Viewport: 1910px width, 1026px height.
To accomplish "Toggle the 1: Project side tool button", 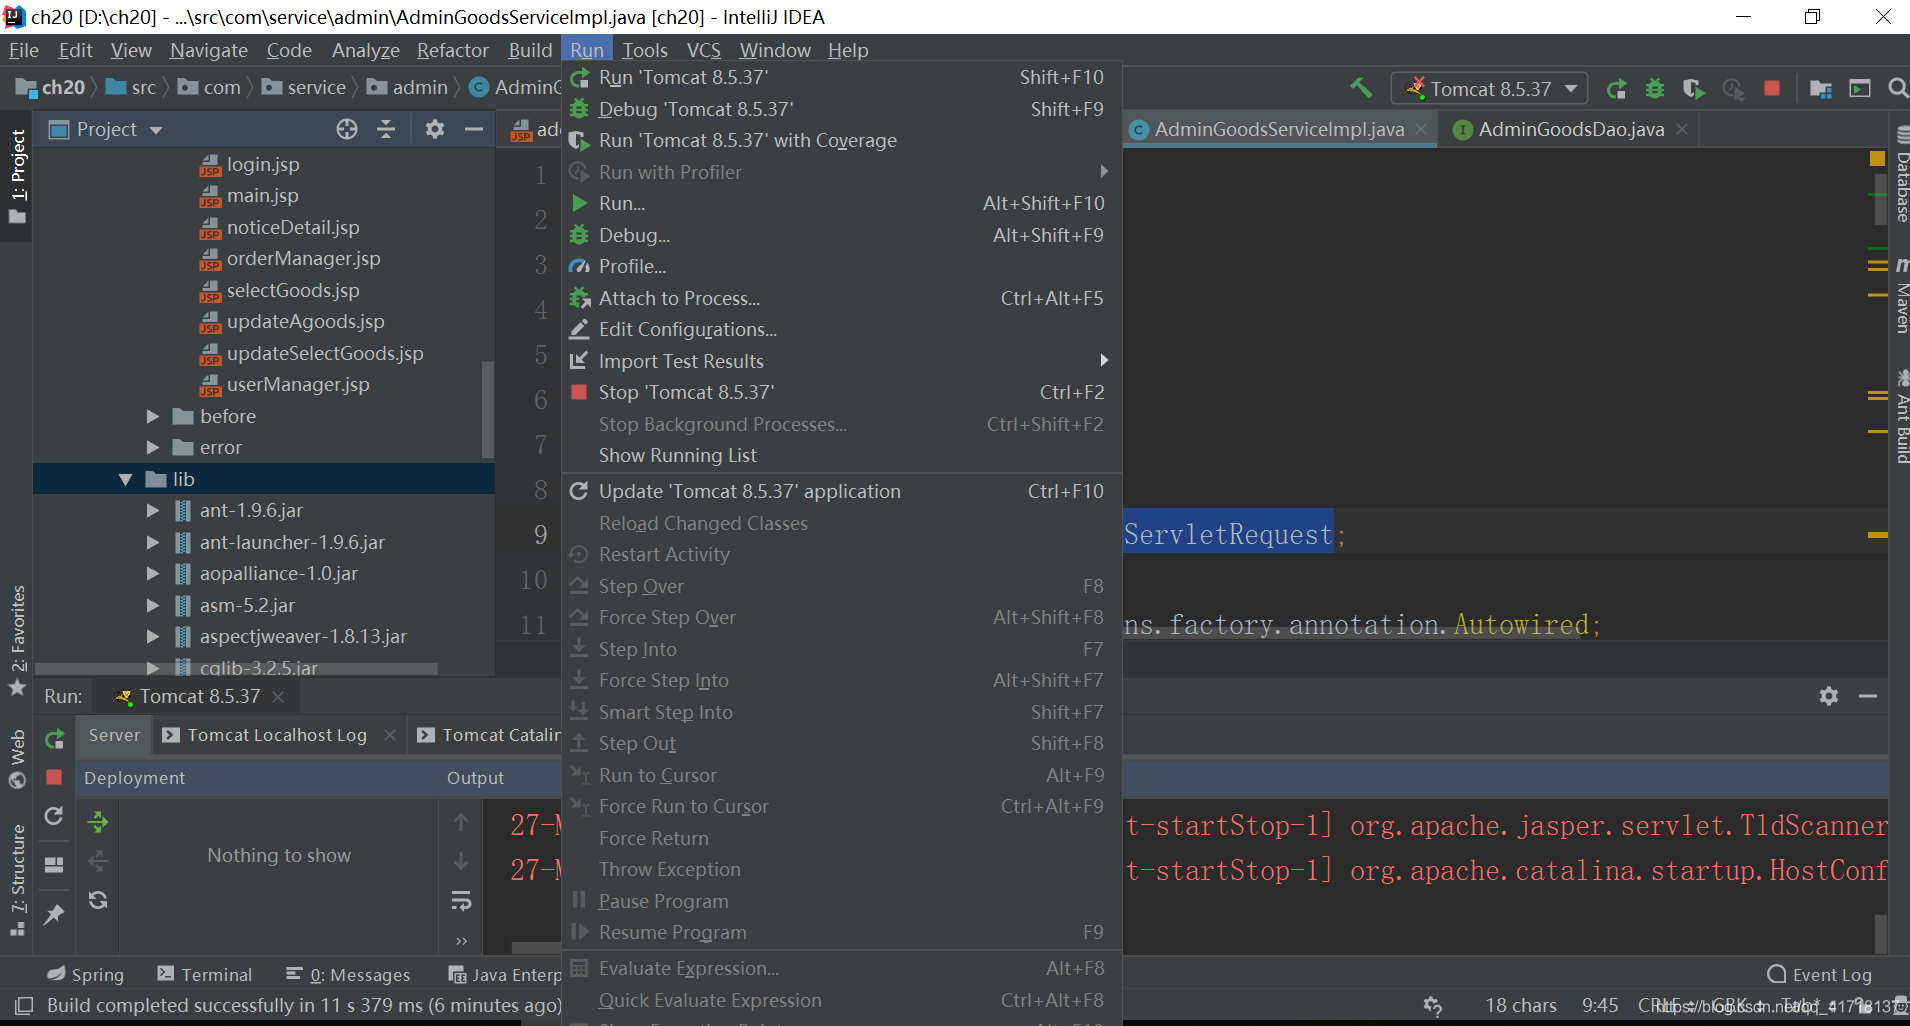I will tap(17, 177).
